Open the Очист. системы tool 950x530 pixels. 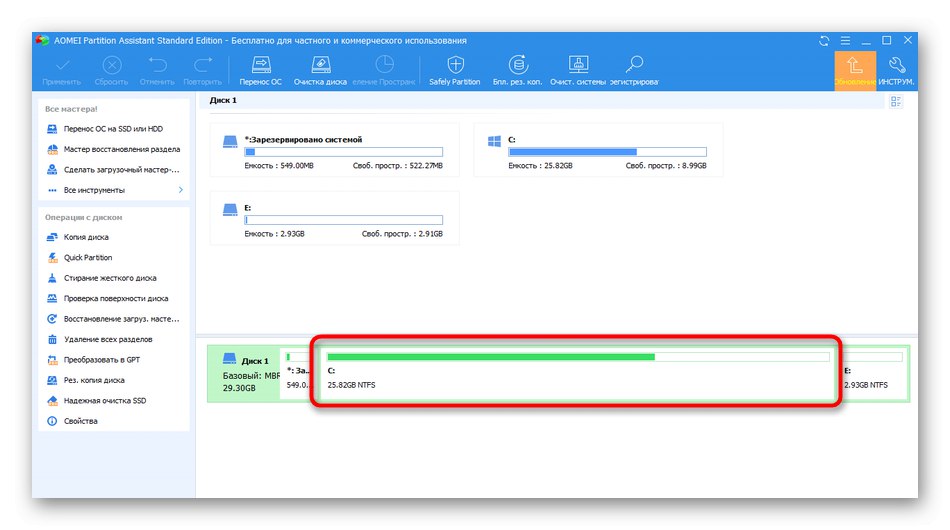click(578, 70)
